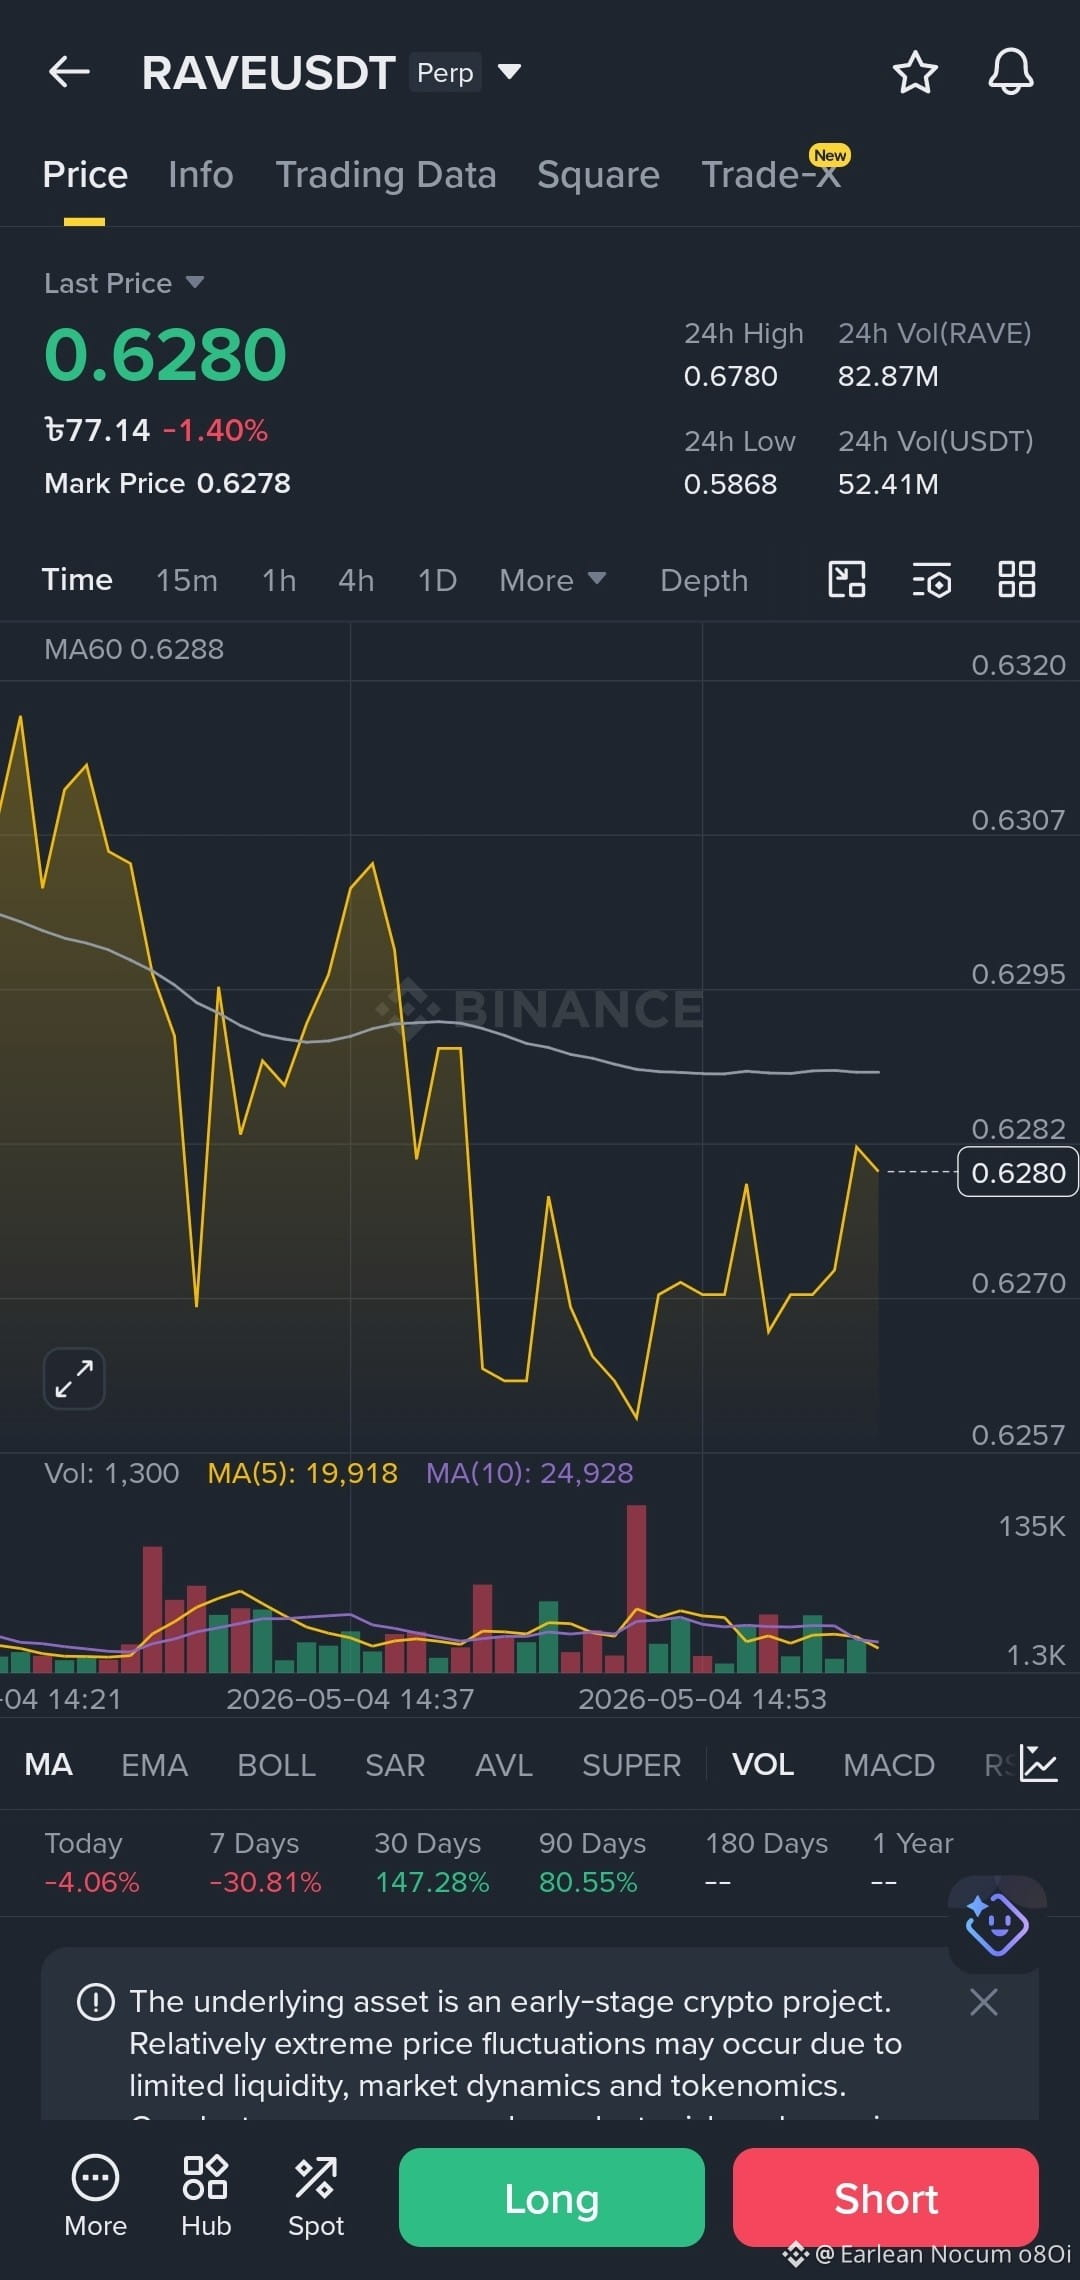Select the Price tab
The image size is (1080, 2280).
(85, 175)
